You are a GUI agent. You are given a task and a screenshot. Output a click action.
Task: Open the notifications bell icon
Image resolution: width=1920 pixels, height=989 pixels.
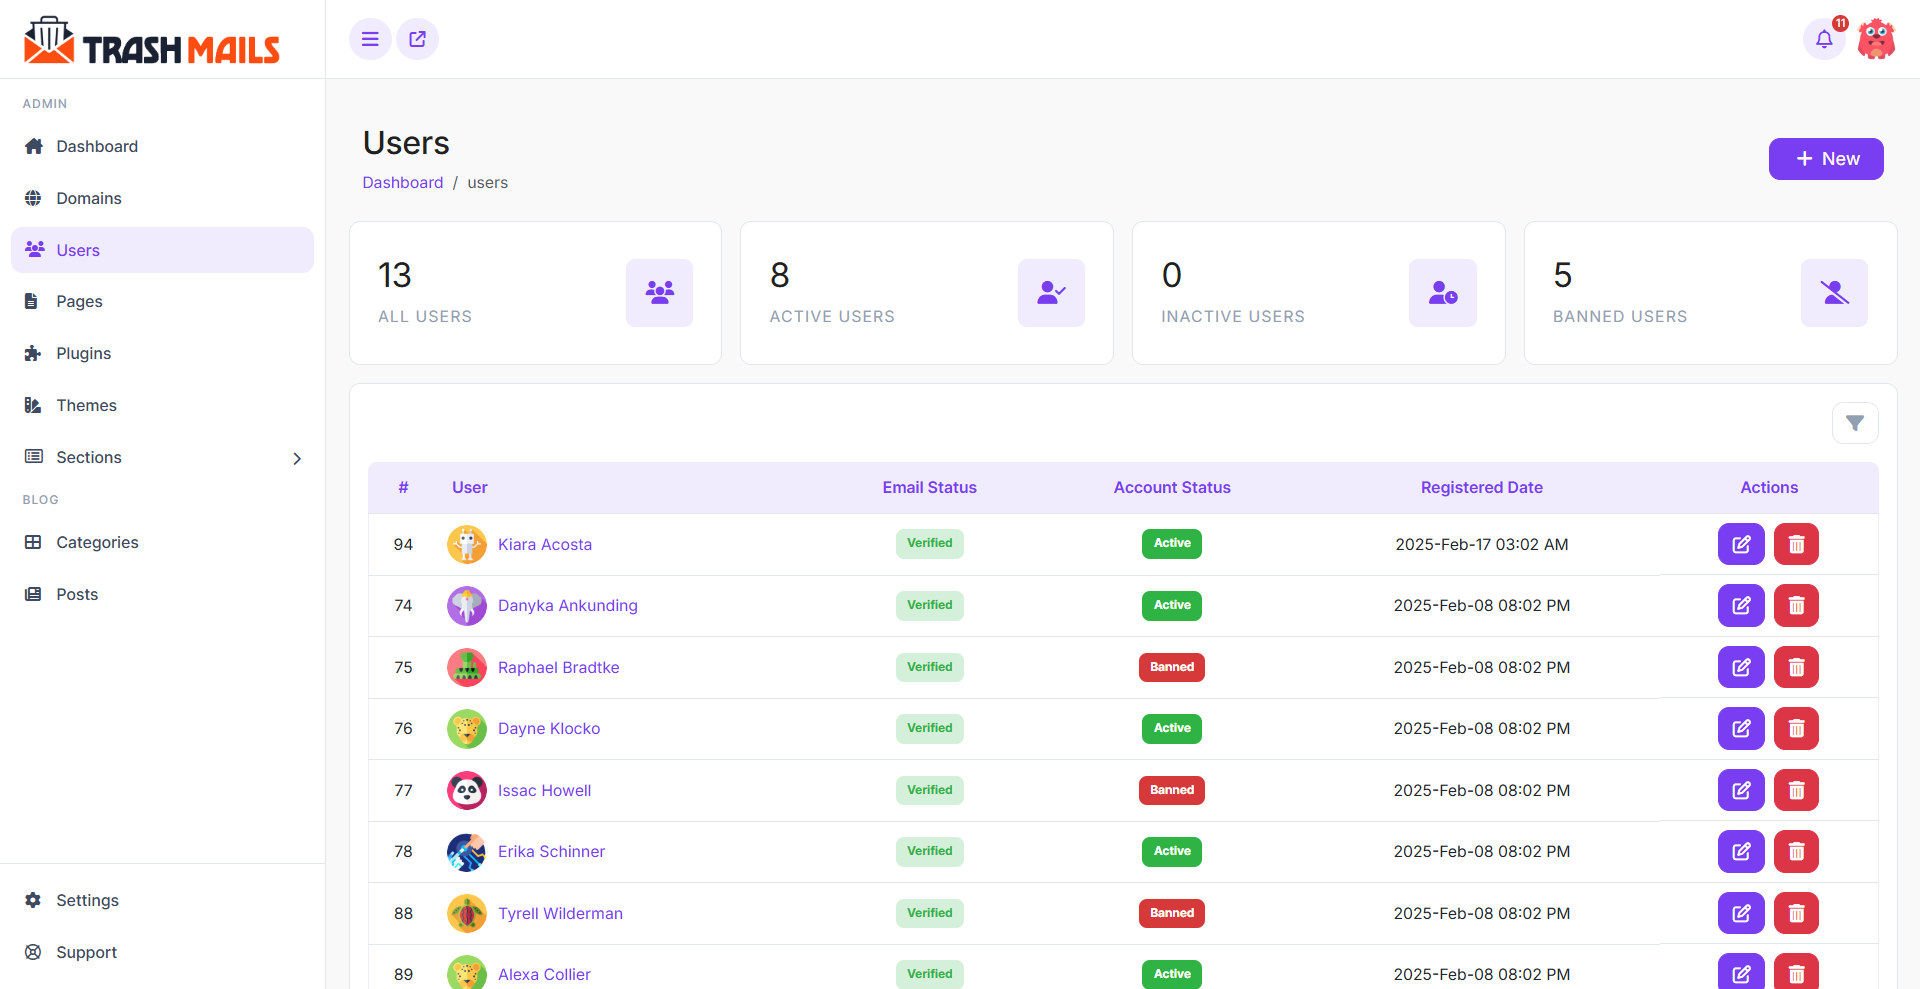[1824, 39]
